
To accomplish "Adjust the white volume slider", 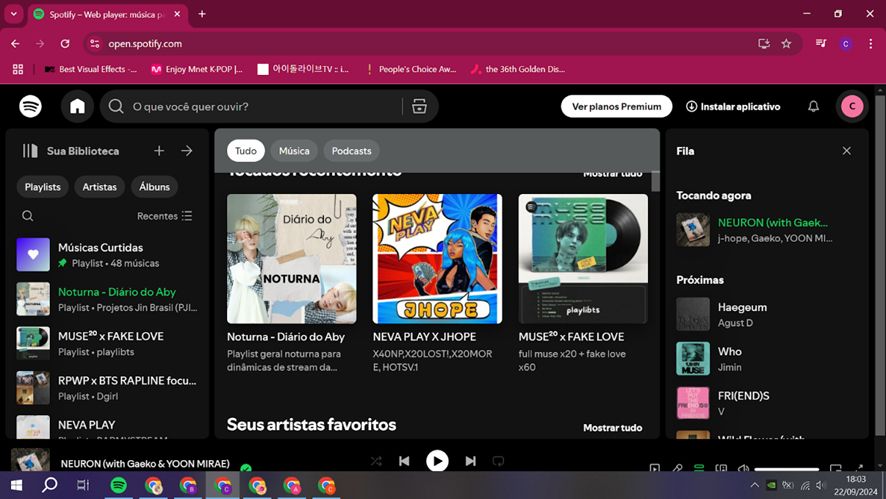I will pyautogui.click(x=787, y=469).
